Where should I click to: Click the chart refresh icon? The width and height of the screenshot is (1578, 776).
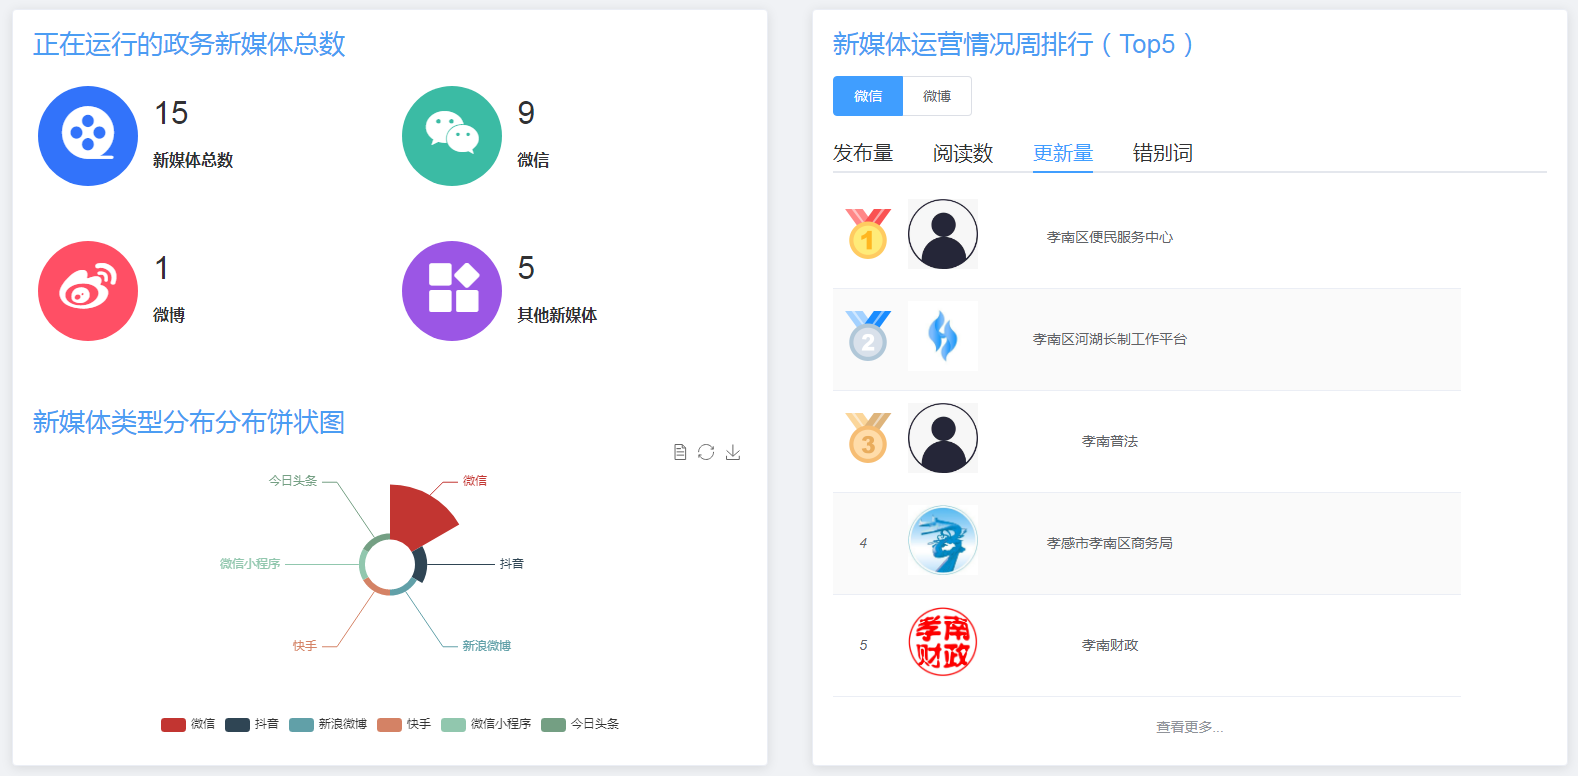(706, 452)
